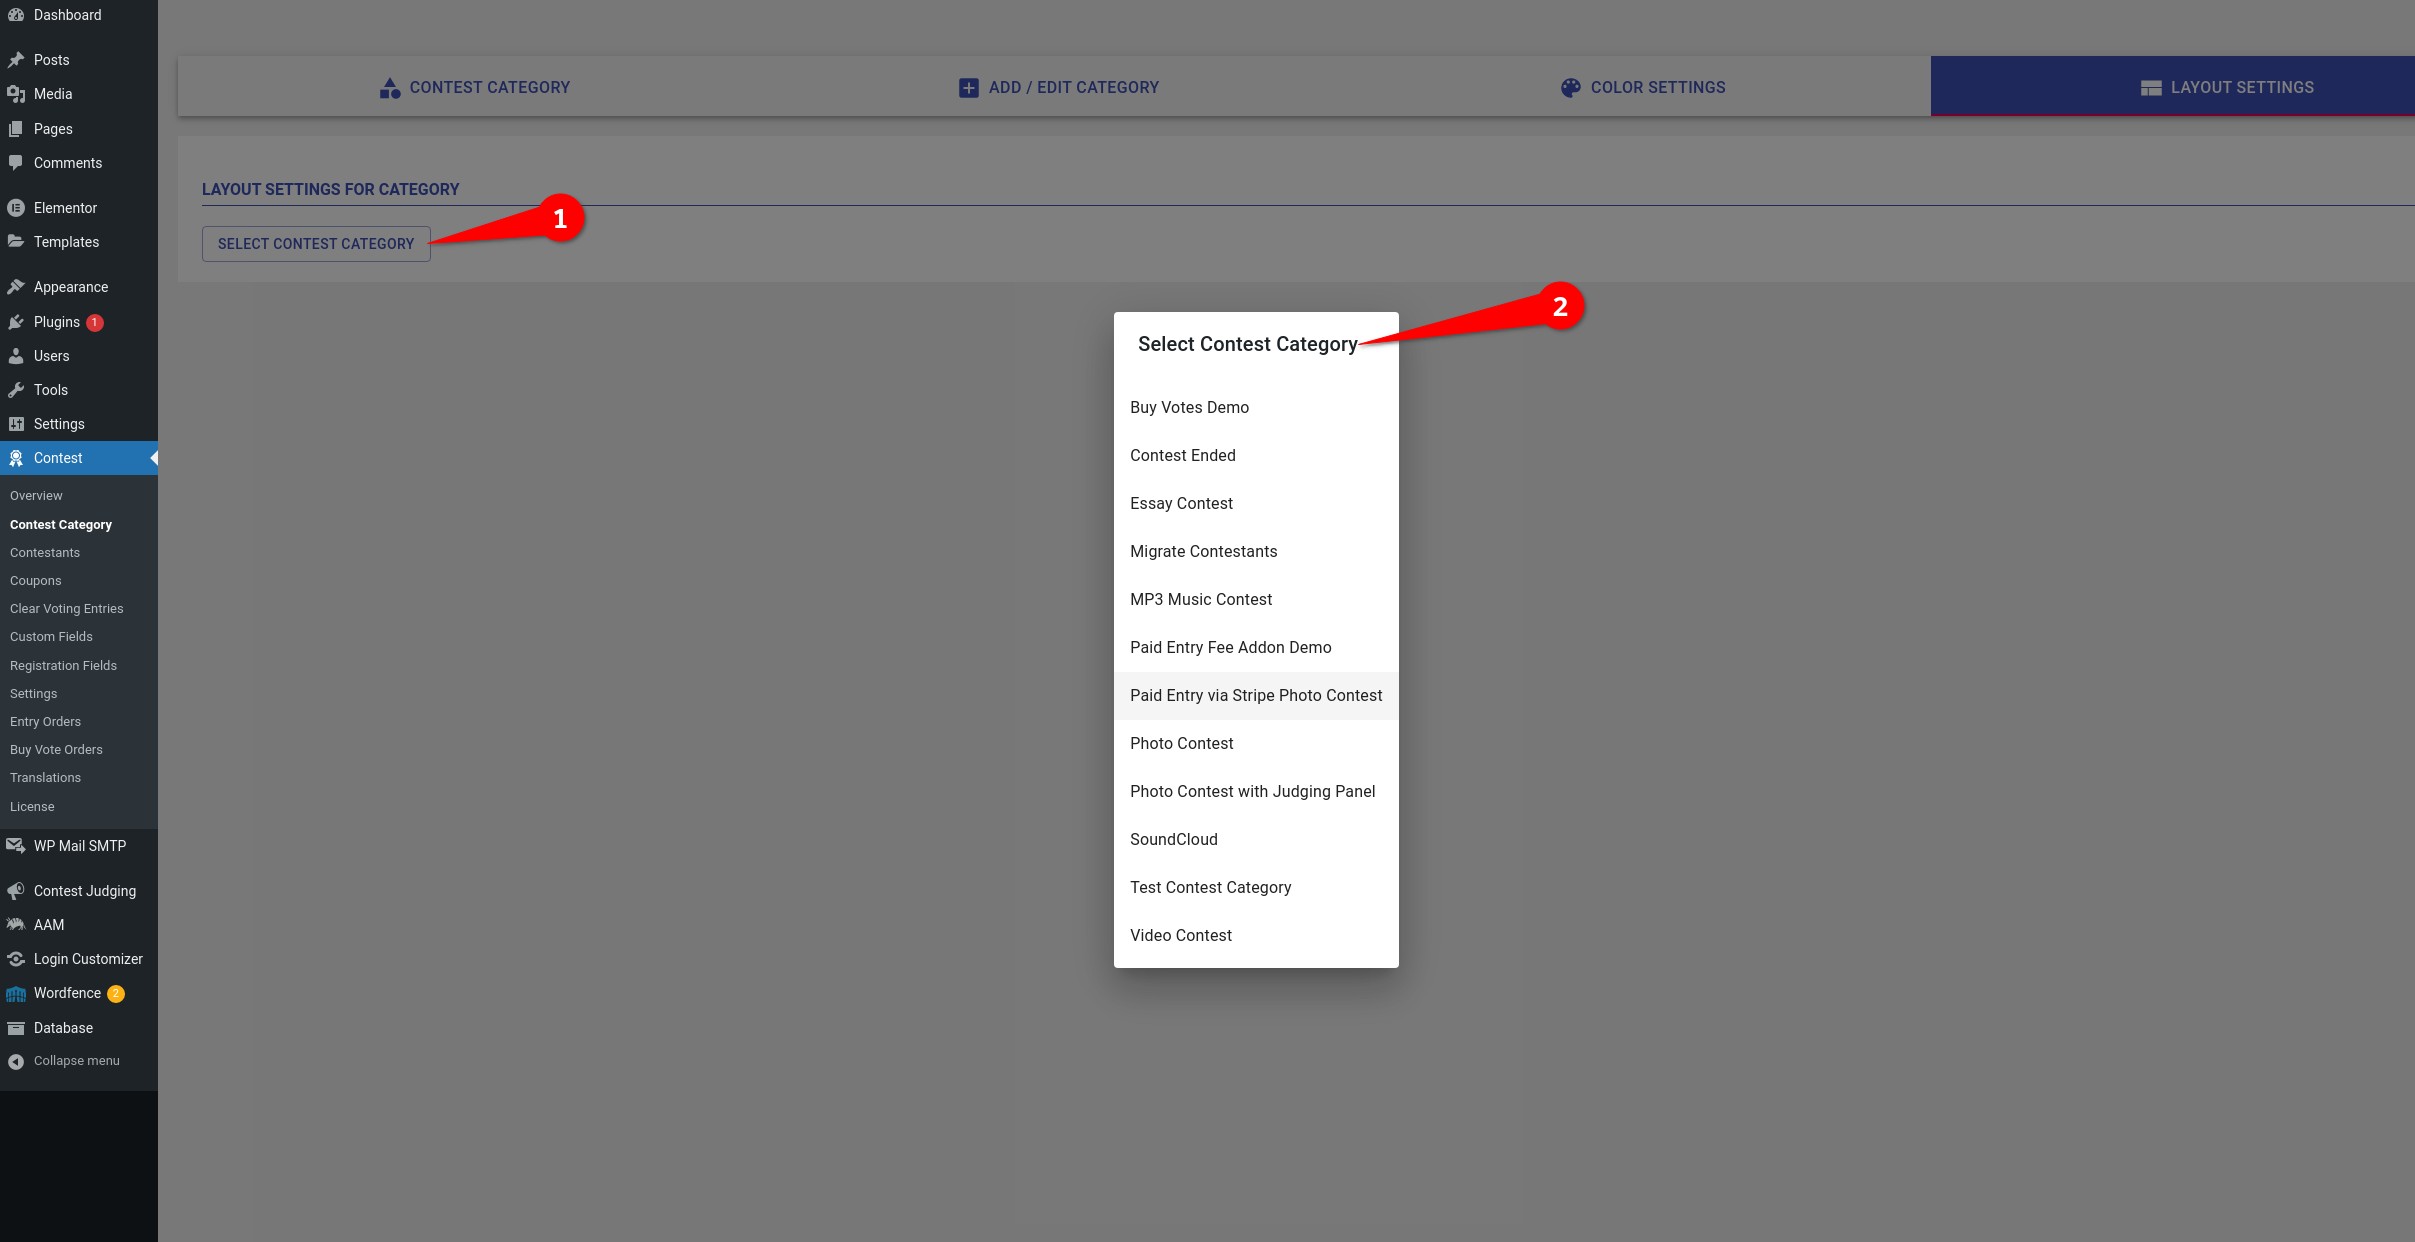Click the Add / Edit Category plus icon
2415x1242 pixels.
(969, 88)
